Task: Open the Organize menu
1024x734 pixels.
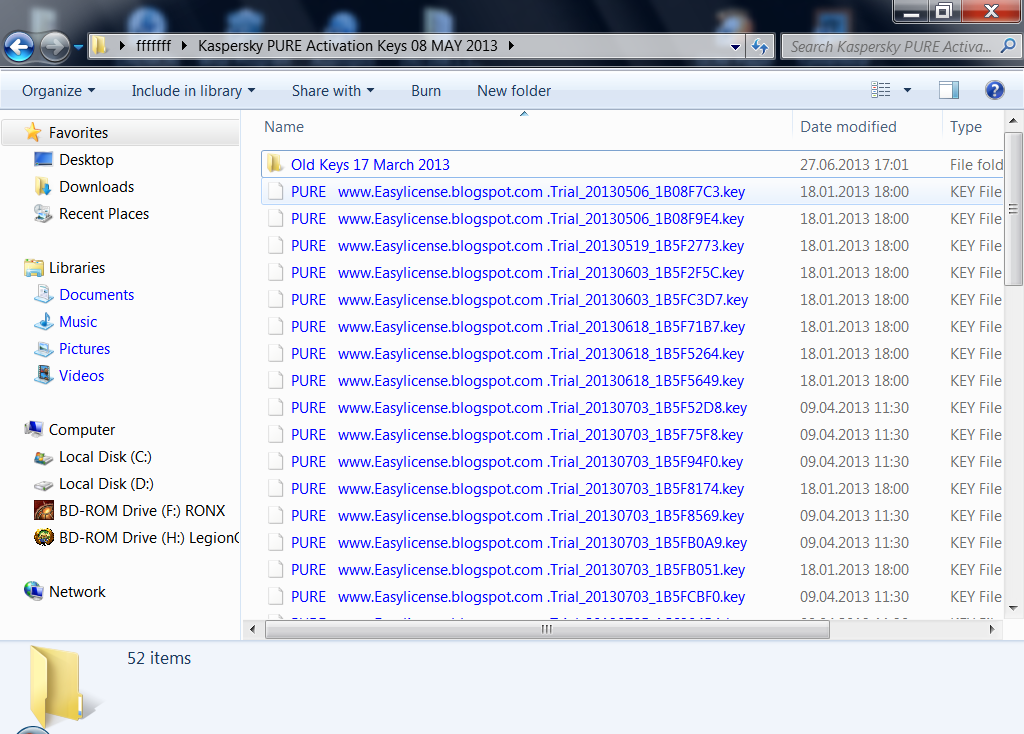Action: (x=58, y=91)
